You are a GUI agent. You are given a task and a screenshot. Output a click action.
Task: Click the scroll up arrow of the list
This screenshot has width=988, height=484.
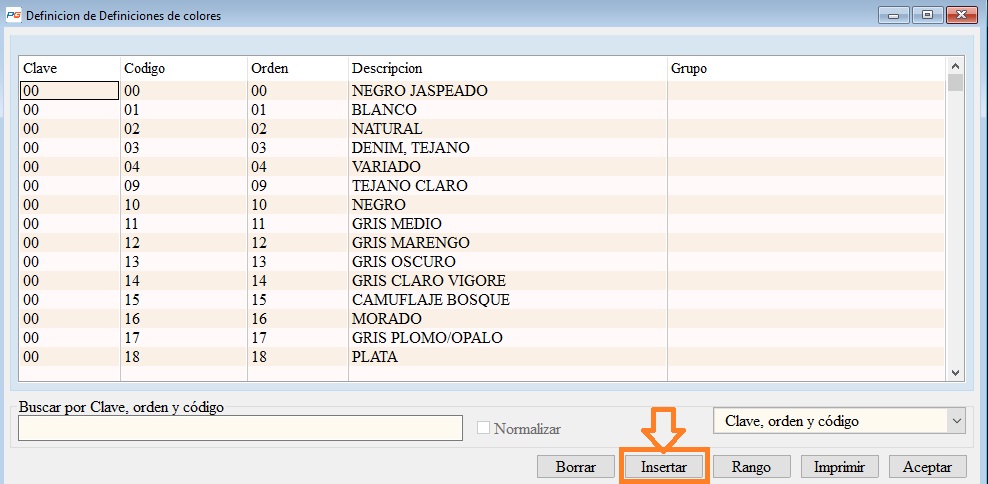955,66
